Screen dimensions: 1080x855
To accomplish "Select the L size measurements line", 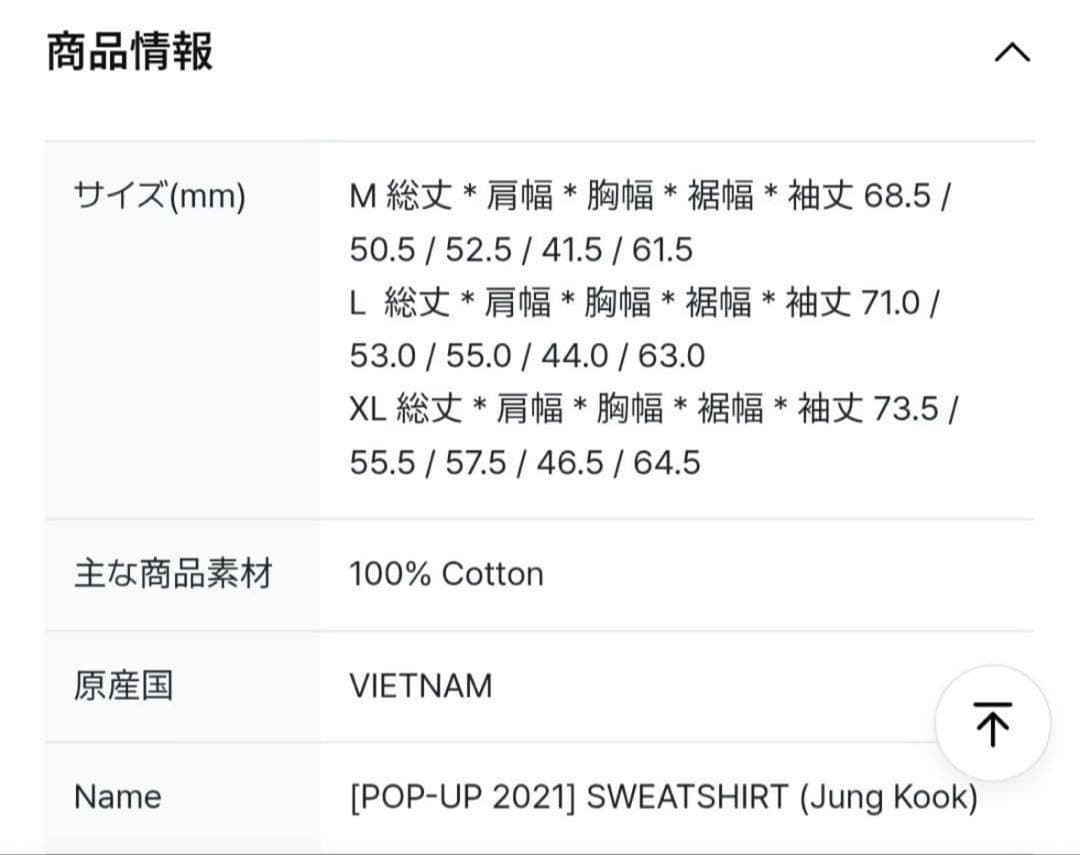I will coord(644,329).
